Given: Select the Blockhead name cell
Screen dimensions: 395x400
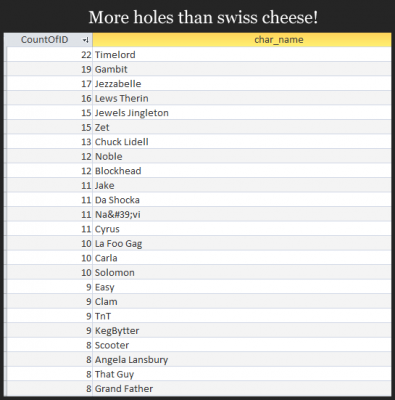Looking at the screenshot, I should [242, 171].
